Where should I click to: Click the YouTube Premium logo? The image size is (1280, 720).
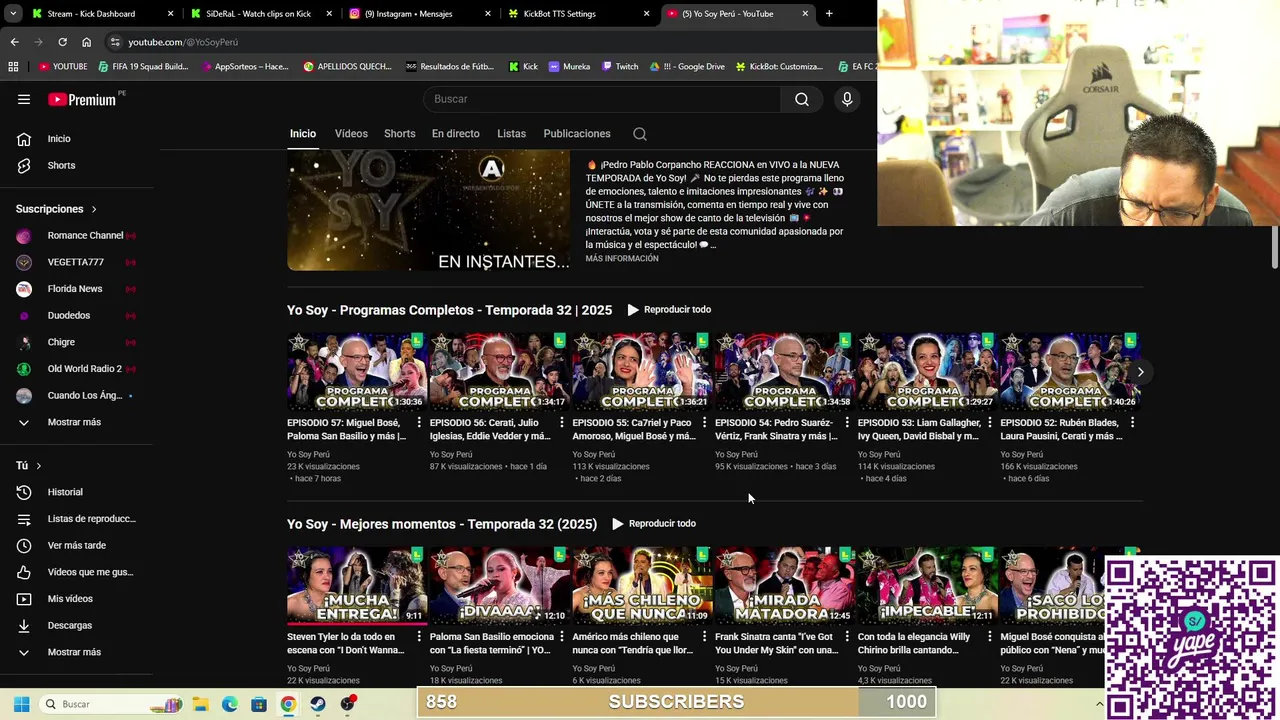(x=82, y=99)
